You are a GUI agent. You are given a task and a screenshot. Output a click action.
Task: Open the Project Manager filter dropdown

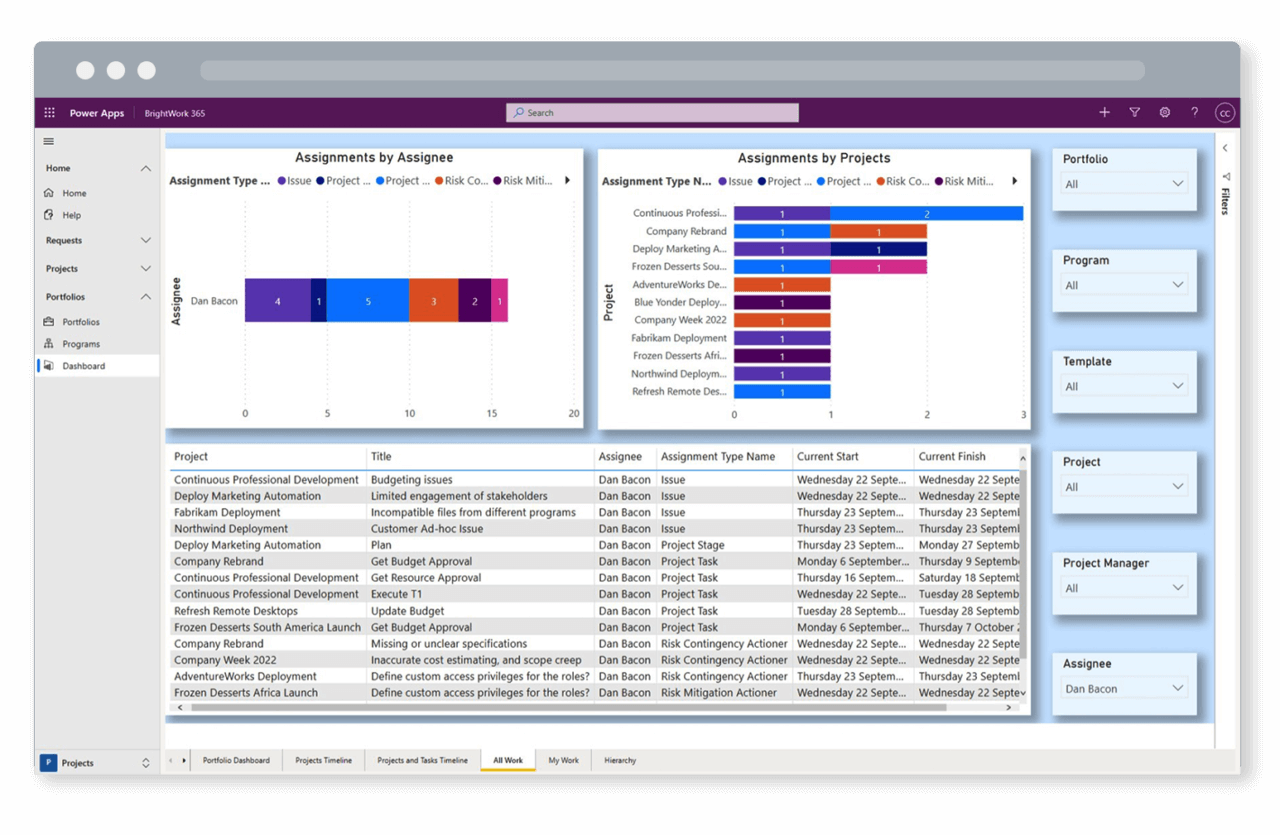pyautogui.click(x=1124, y=586)
